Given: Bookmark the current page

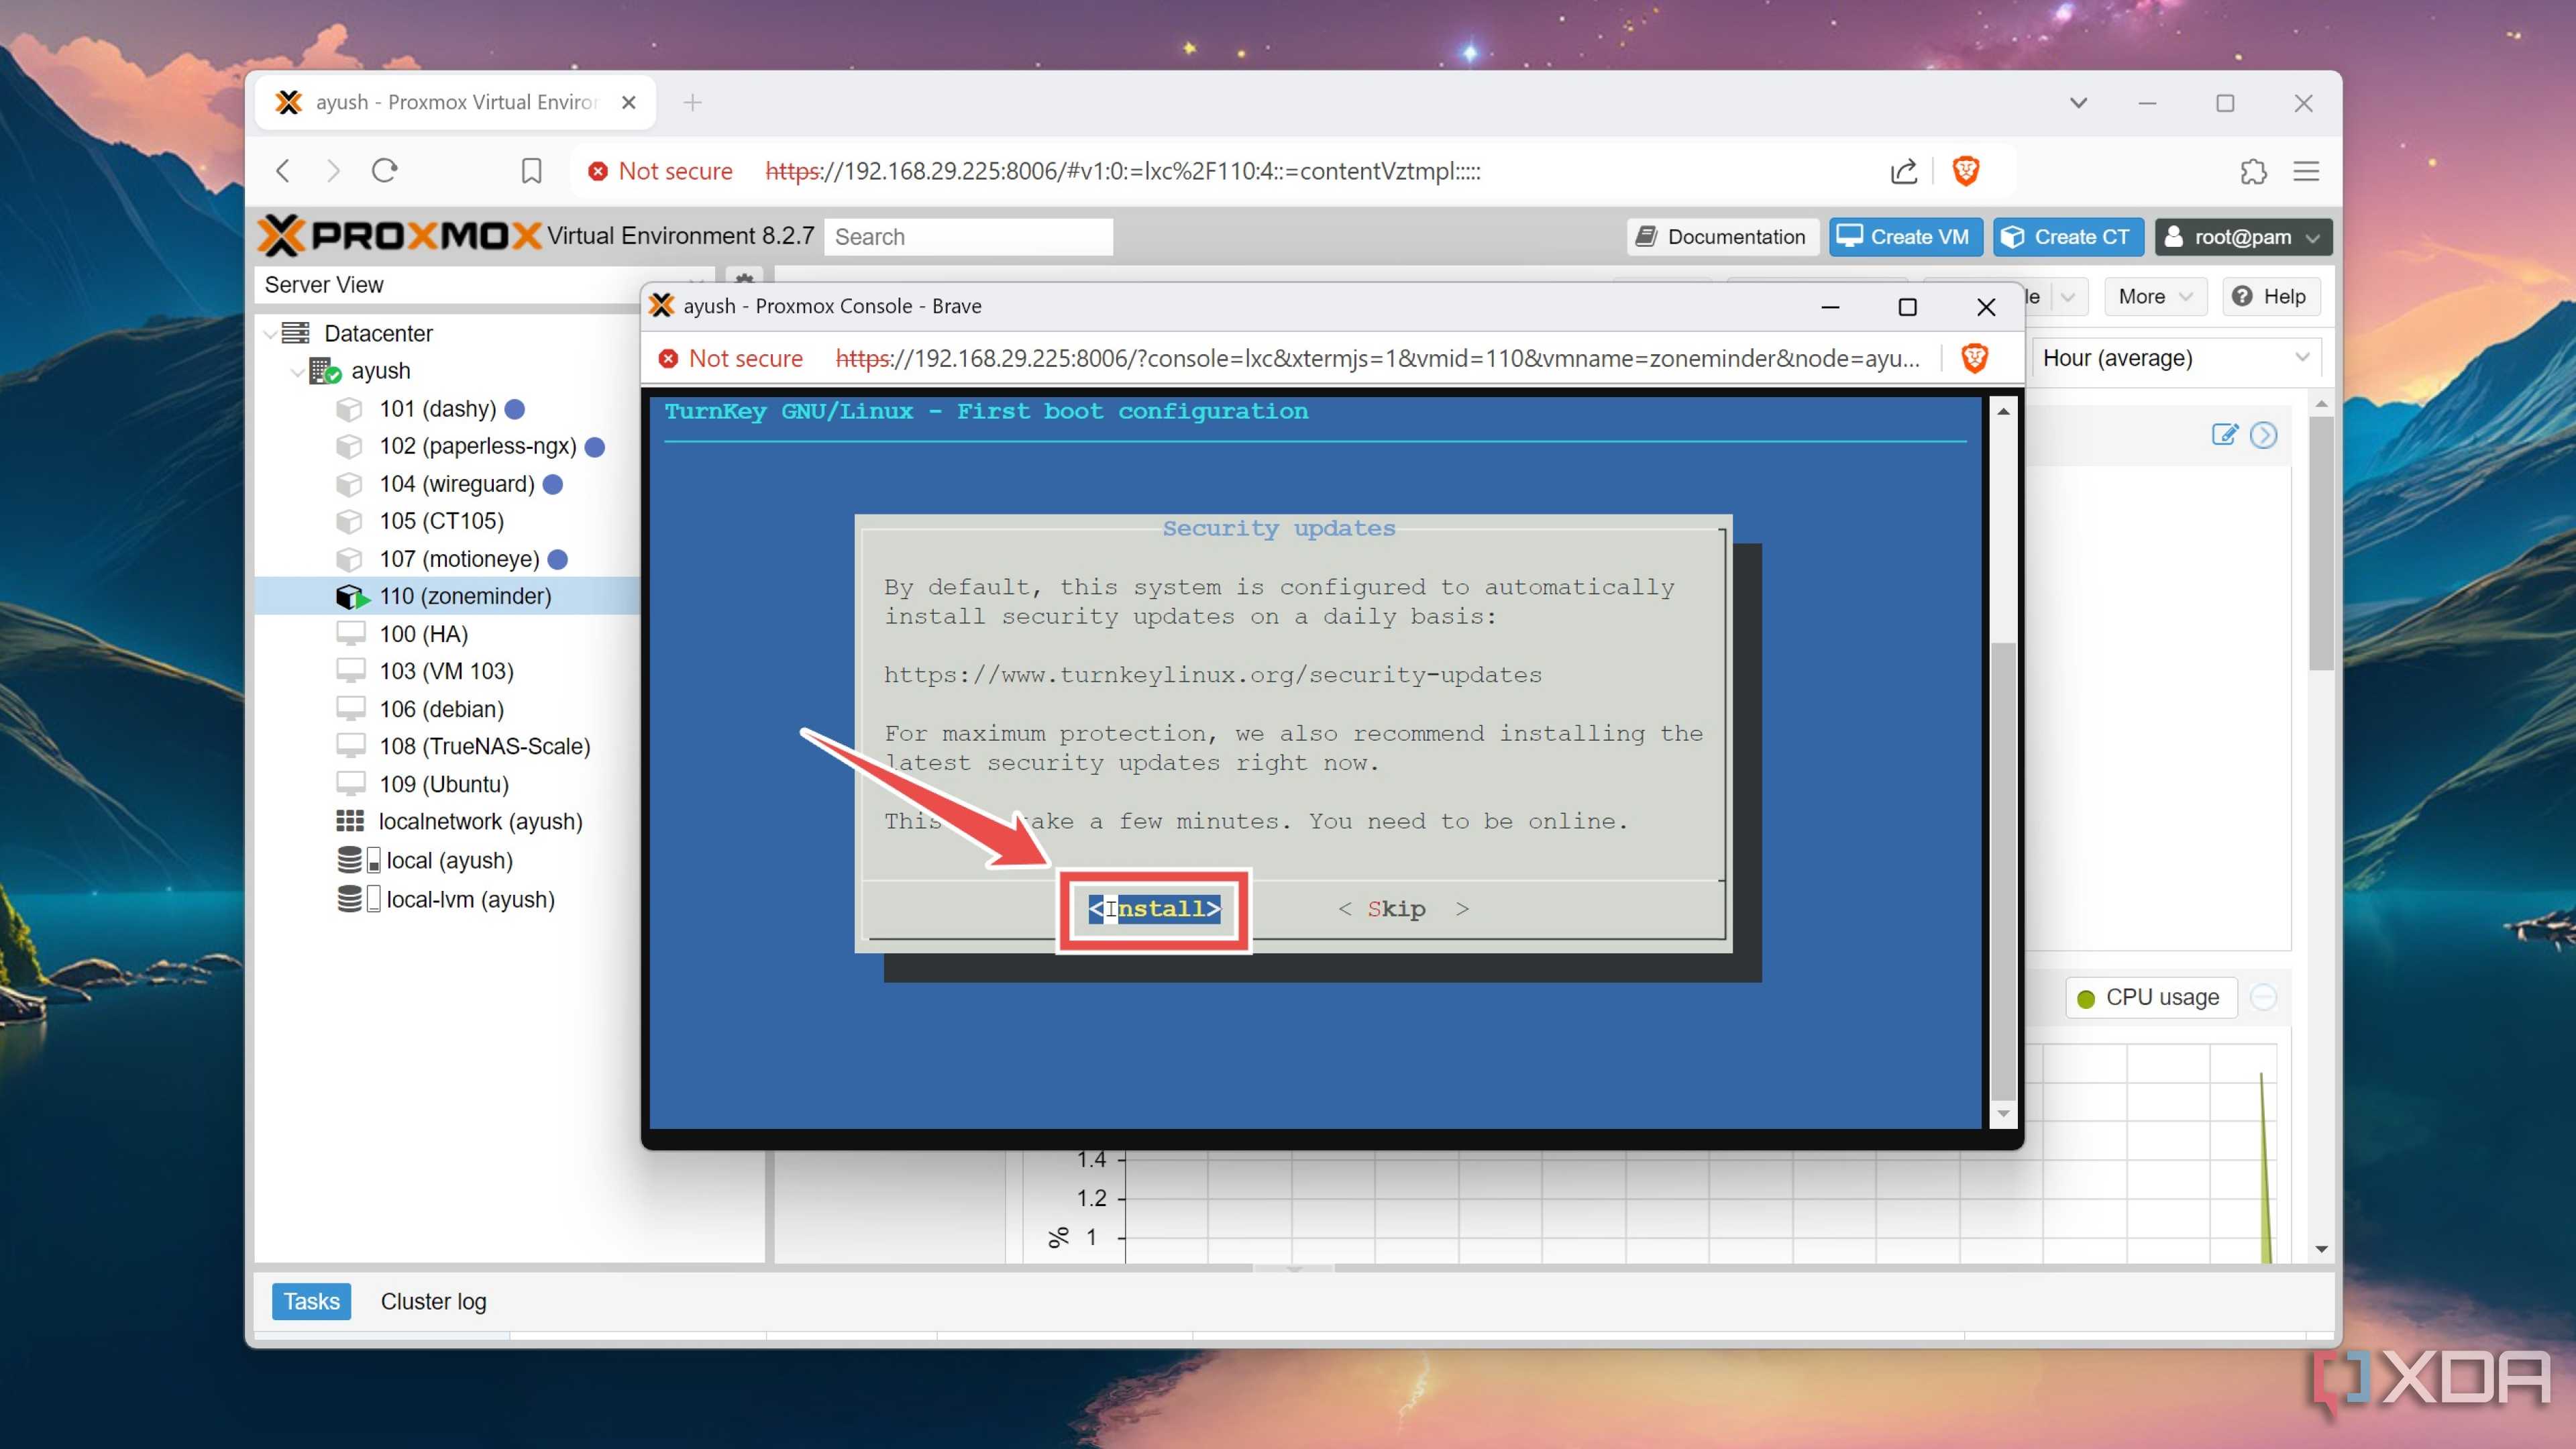Looking at the screenshot, I should (x=531, y=171).
